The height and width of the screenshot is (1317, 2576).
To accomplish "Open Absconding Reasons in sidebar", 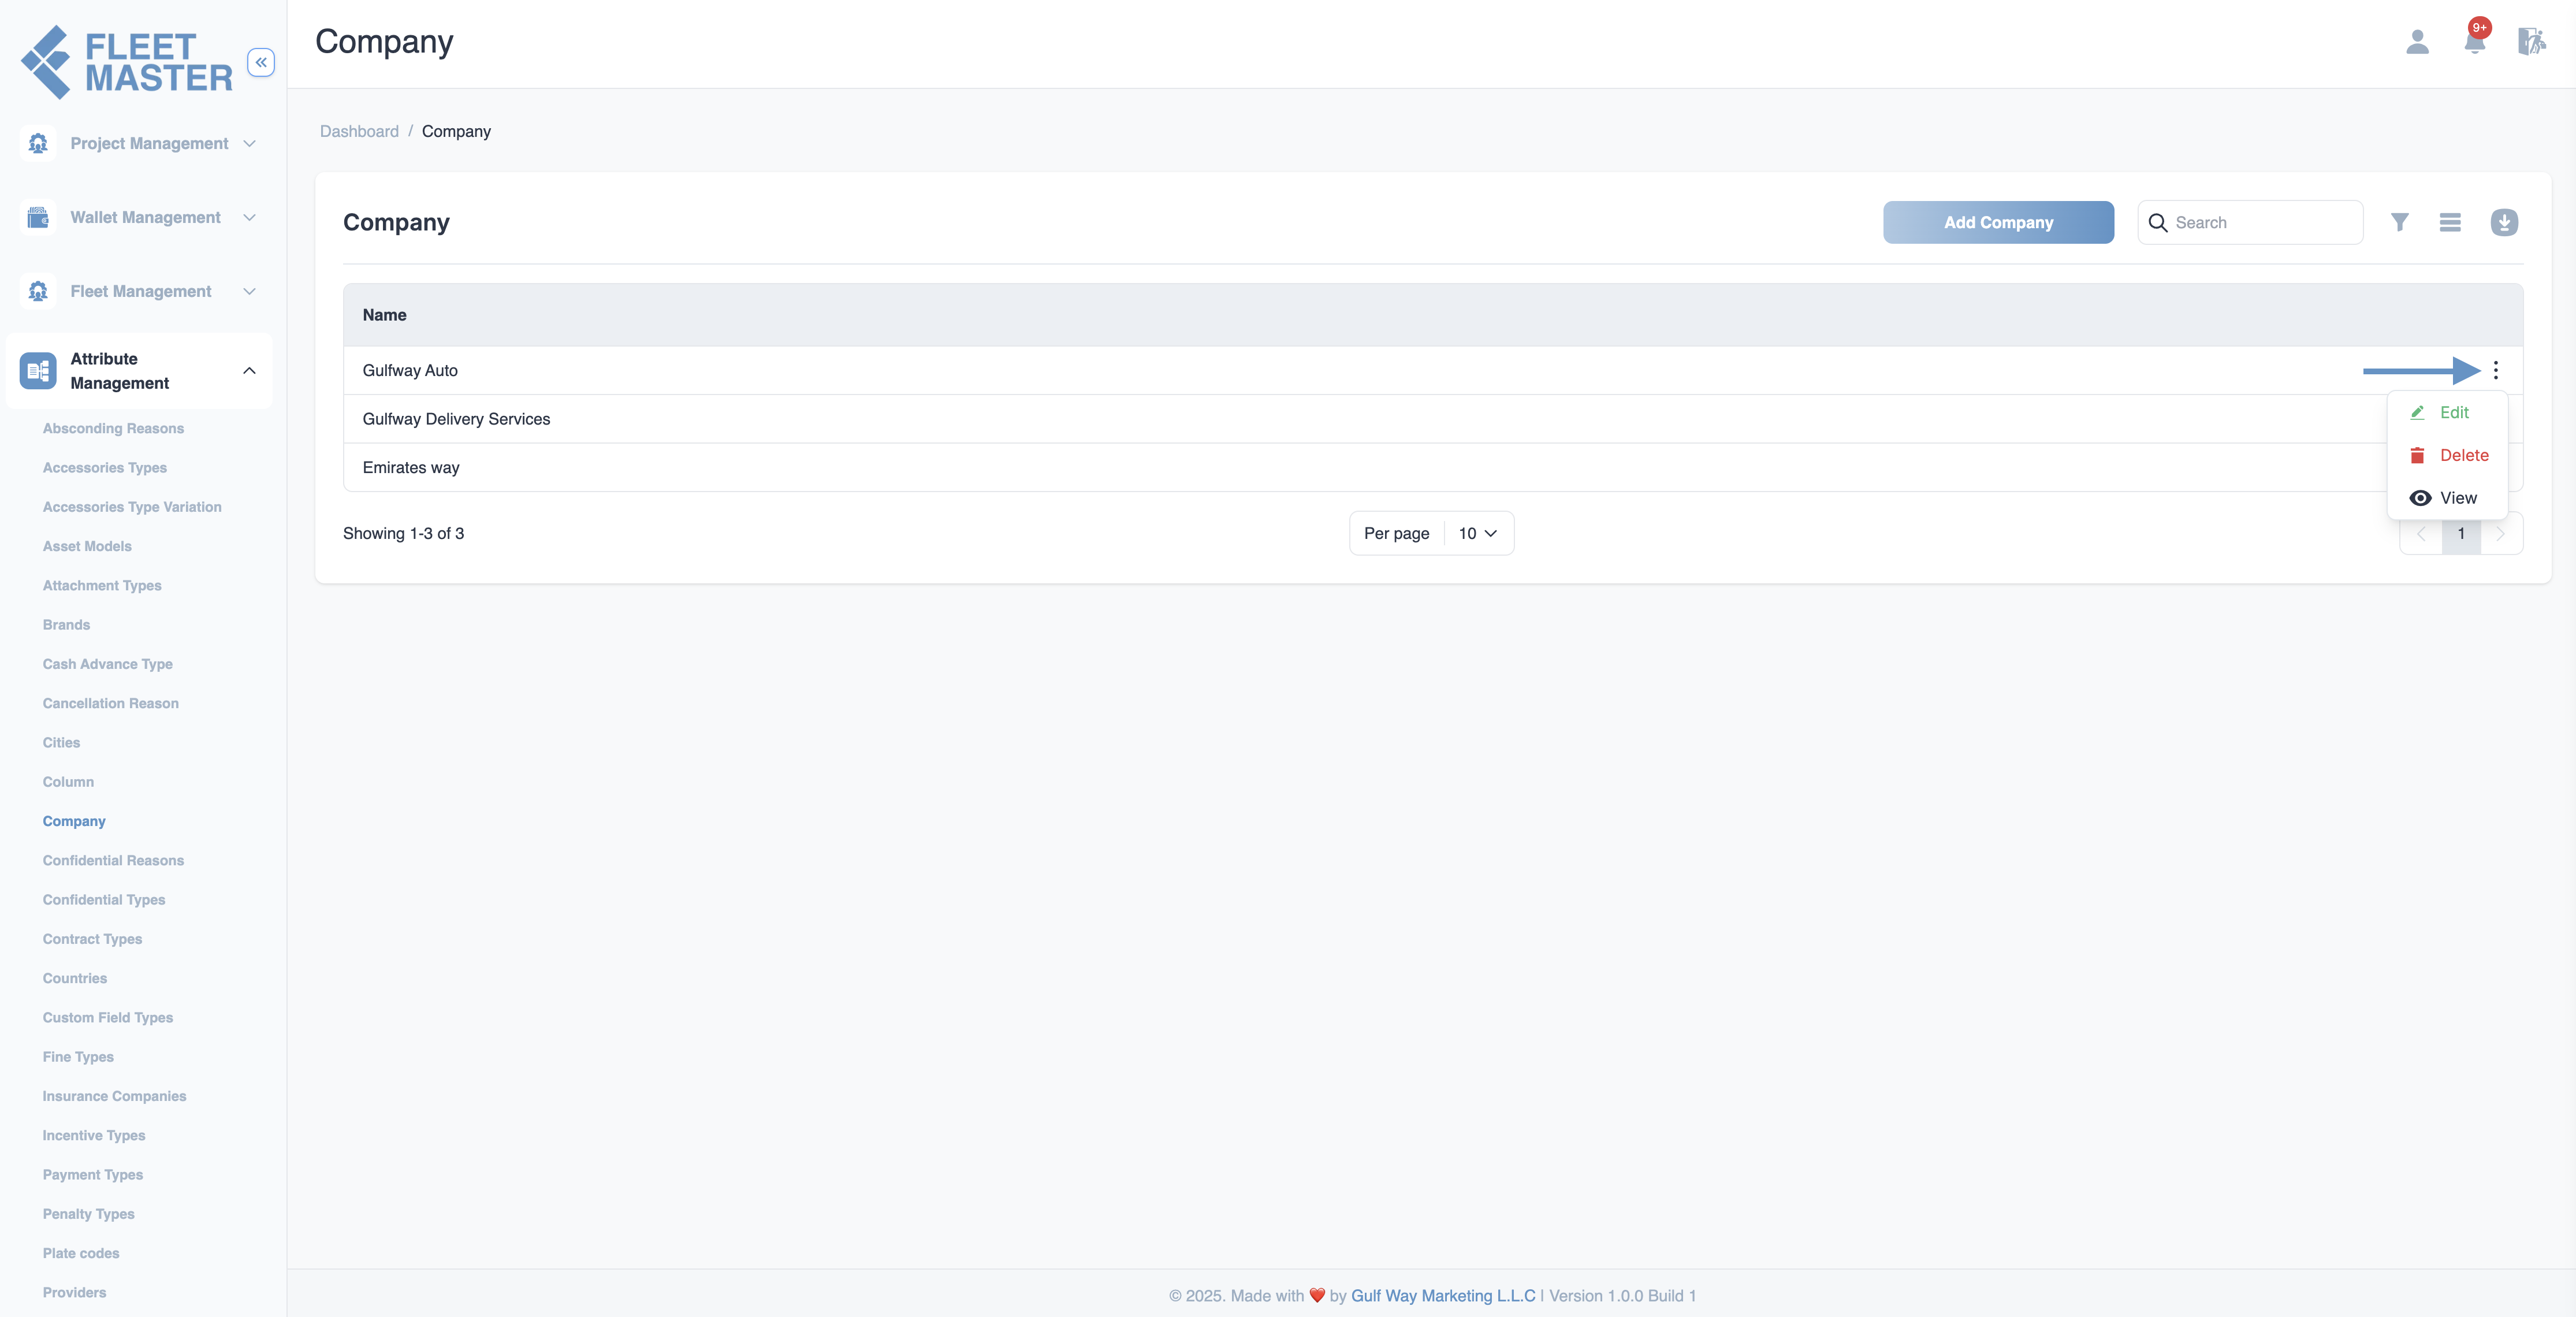I will [113, 428].
